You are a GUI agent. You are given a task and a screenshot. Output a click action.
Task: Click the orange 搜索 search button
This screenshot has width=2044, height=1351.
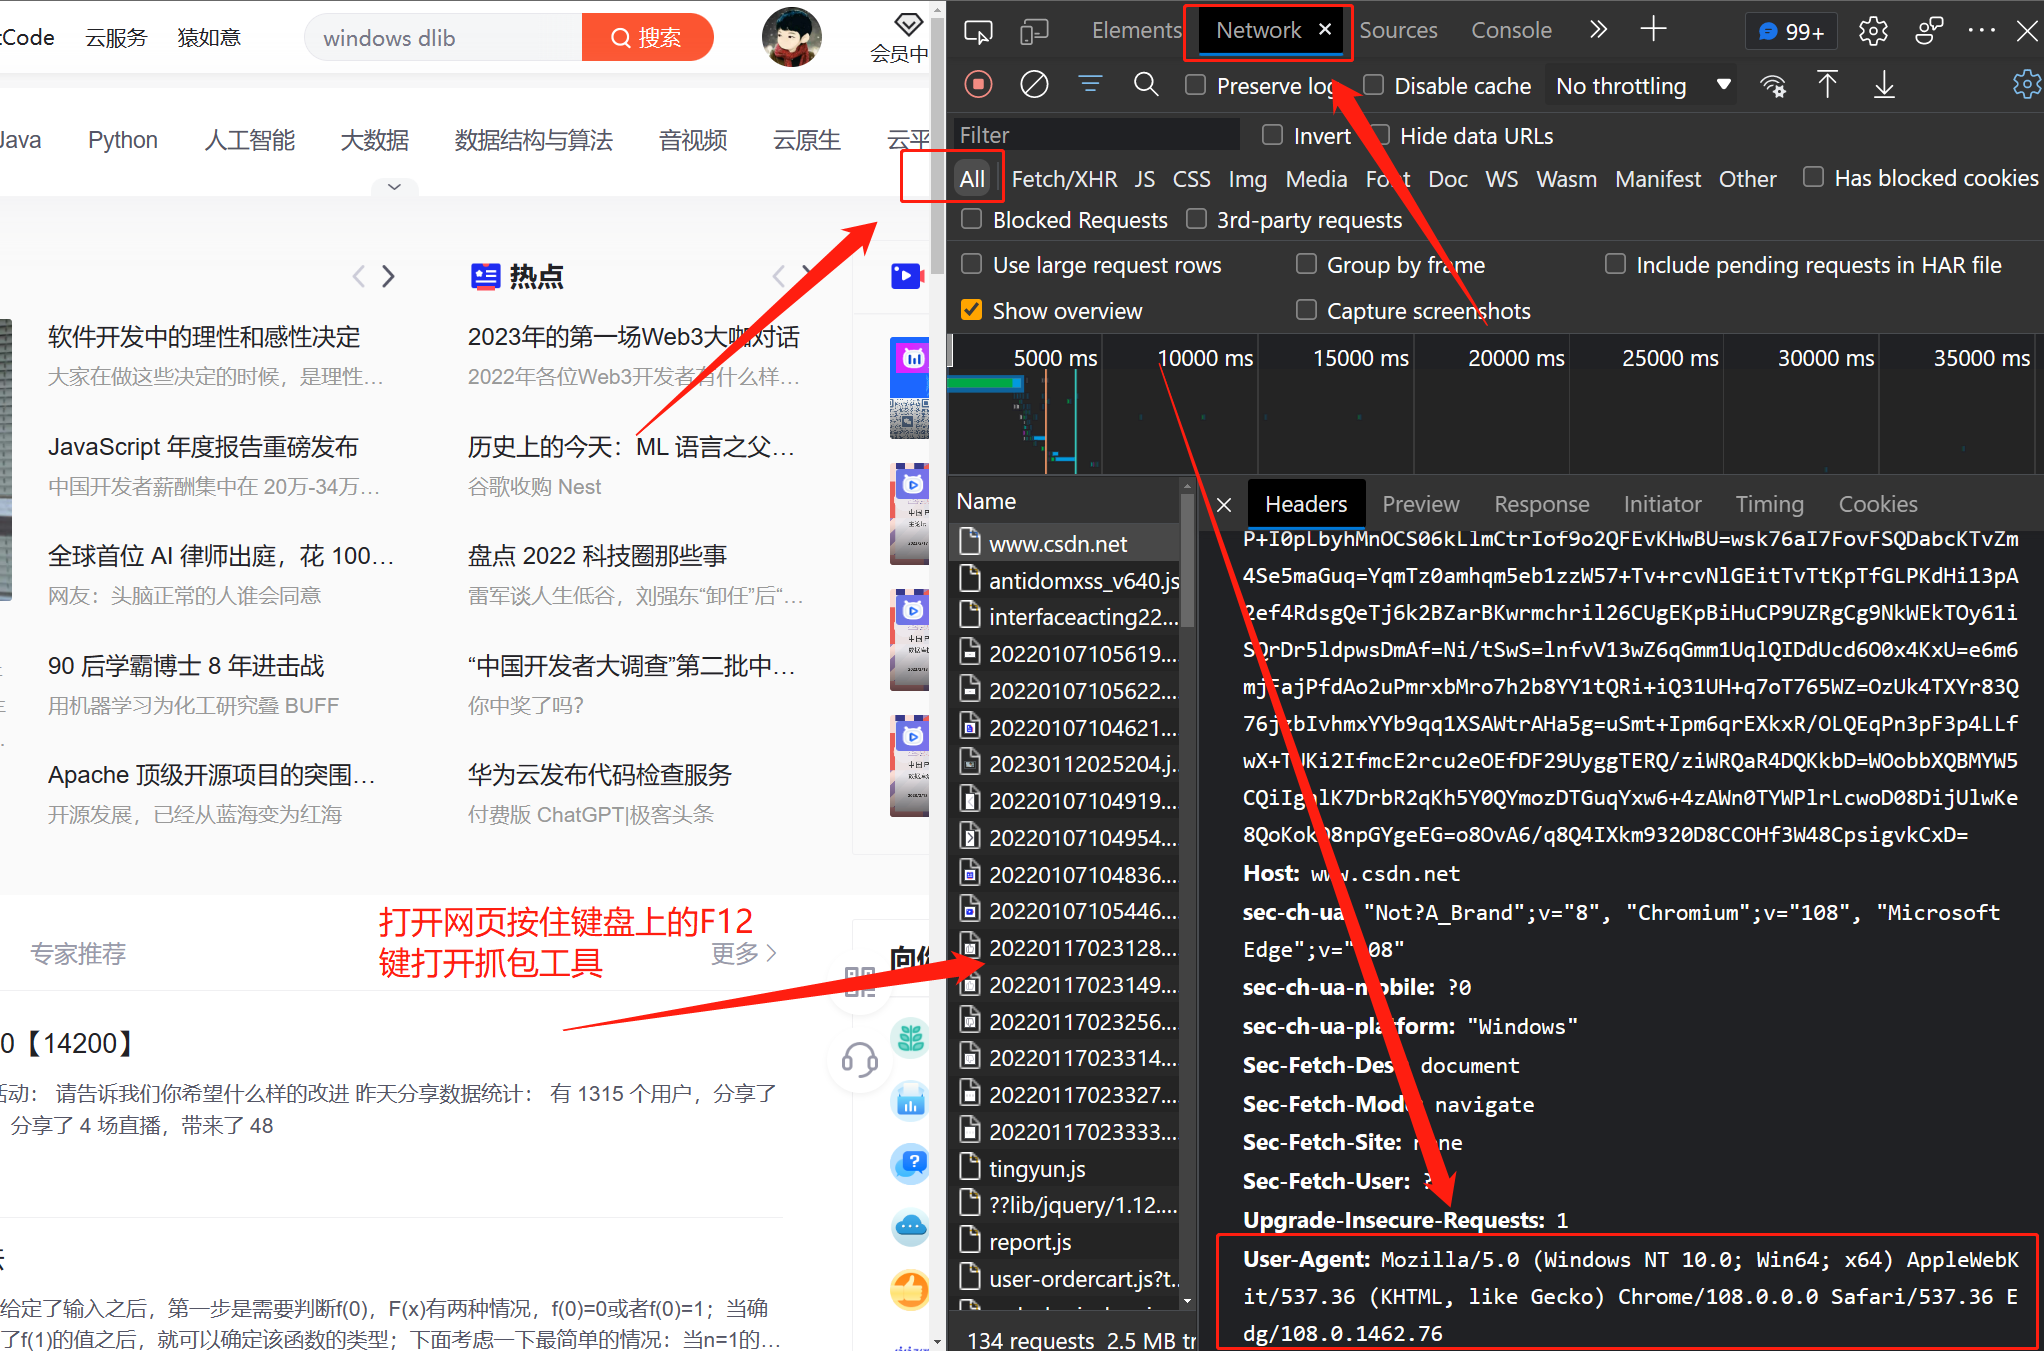(x=647, y=38)
